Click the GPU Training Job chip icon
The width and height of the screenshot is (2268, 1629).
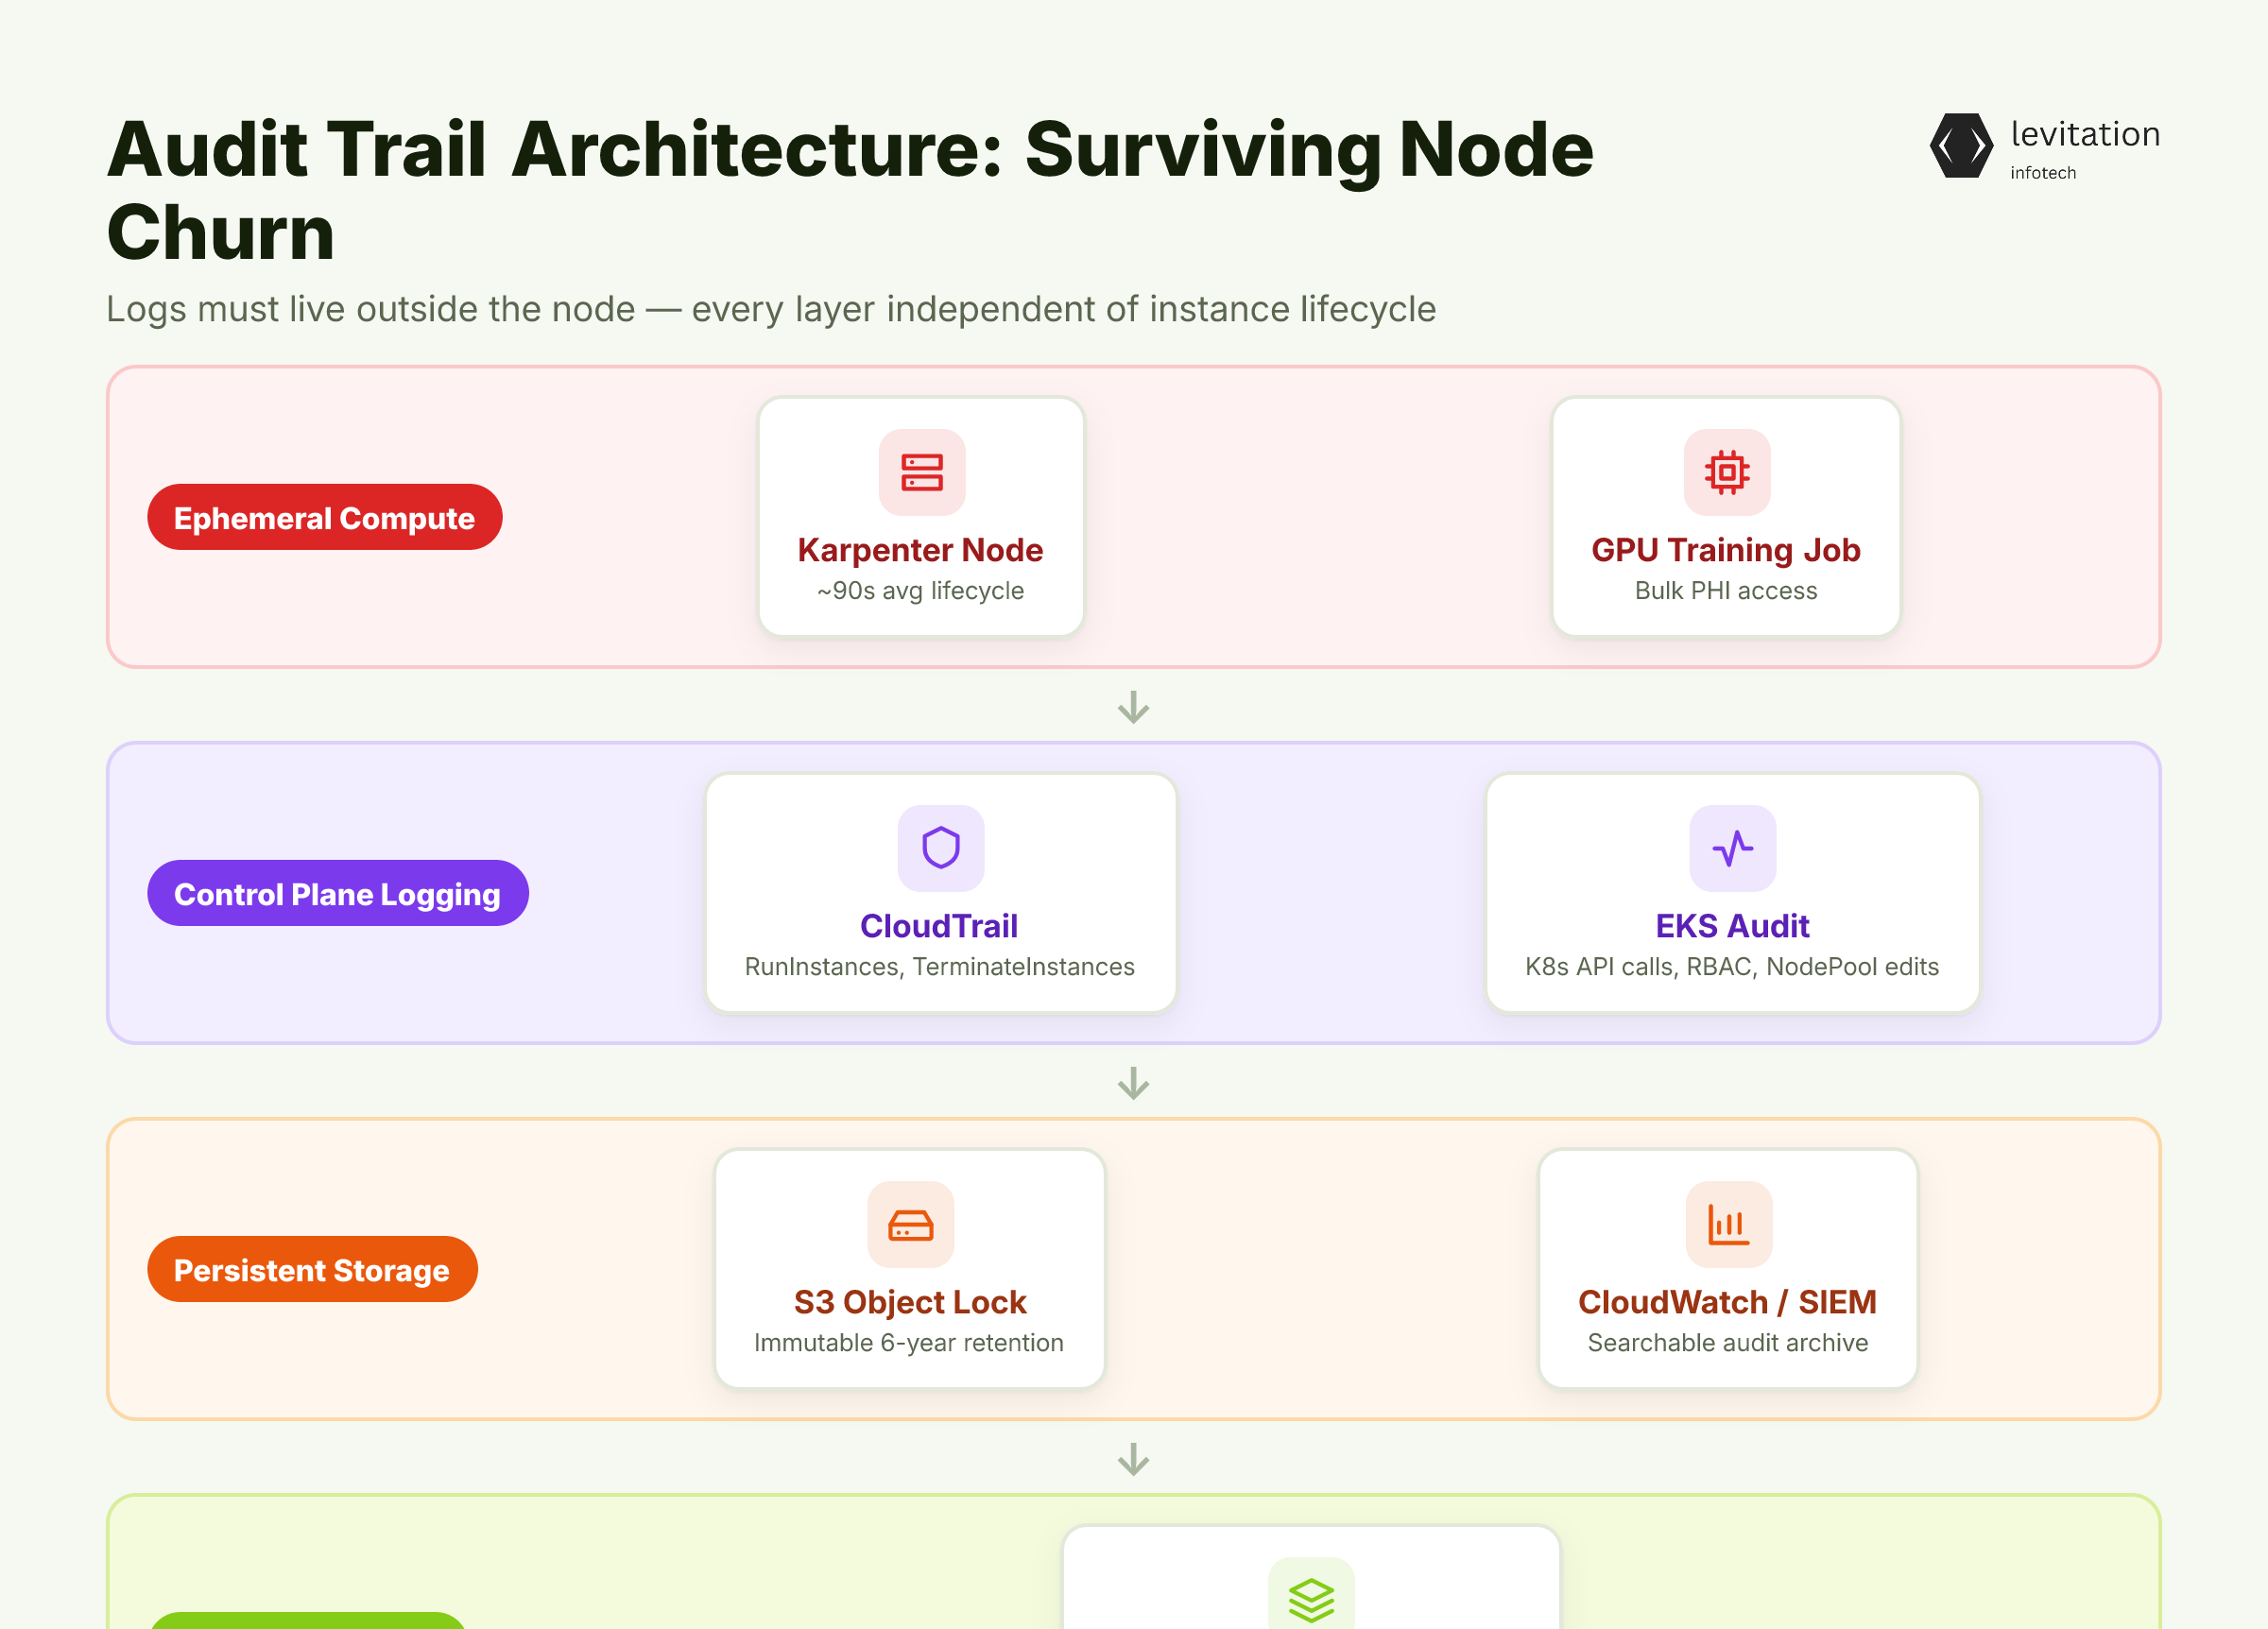point(1726,472)
